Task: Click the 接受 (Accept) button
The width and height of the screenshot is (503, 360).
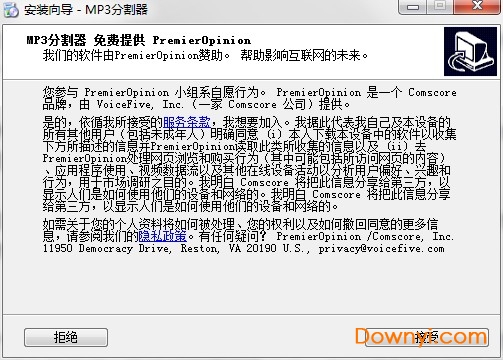Action: pos(427,337)
